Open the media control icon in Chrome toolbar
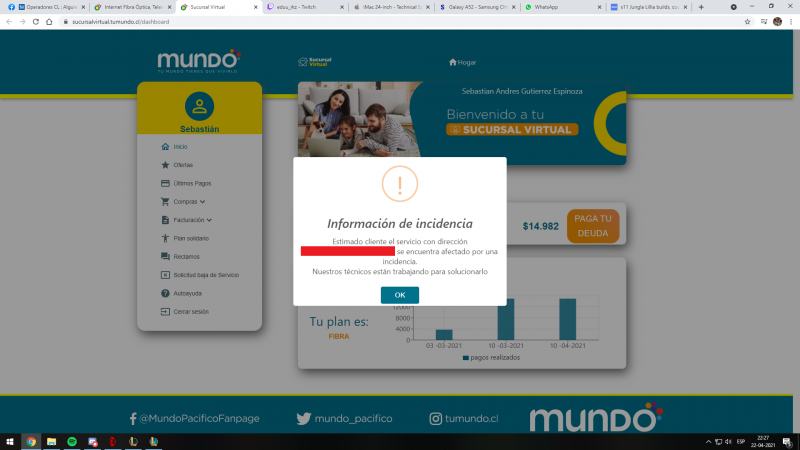 click(764, 22)
